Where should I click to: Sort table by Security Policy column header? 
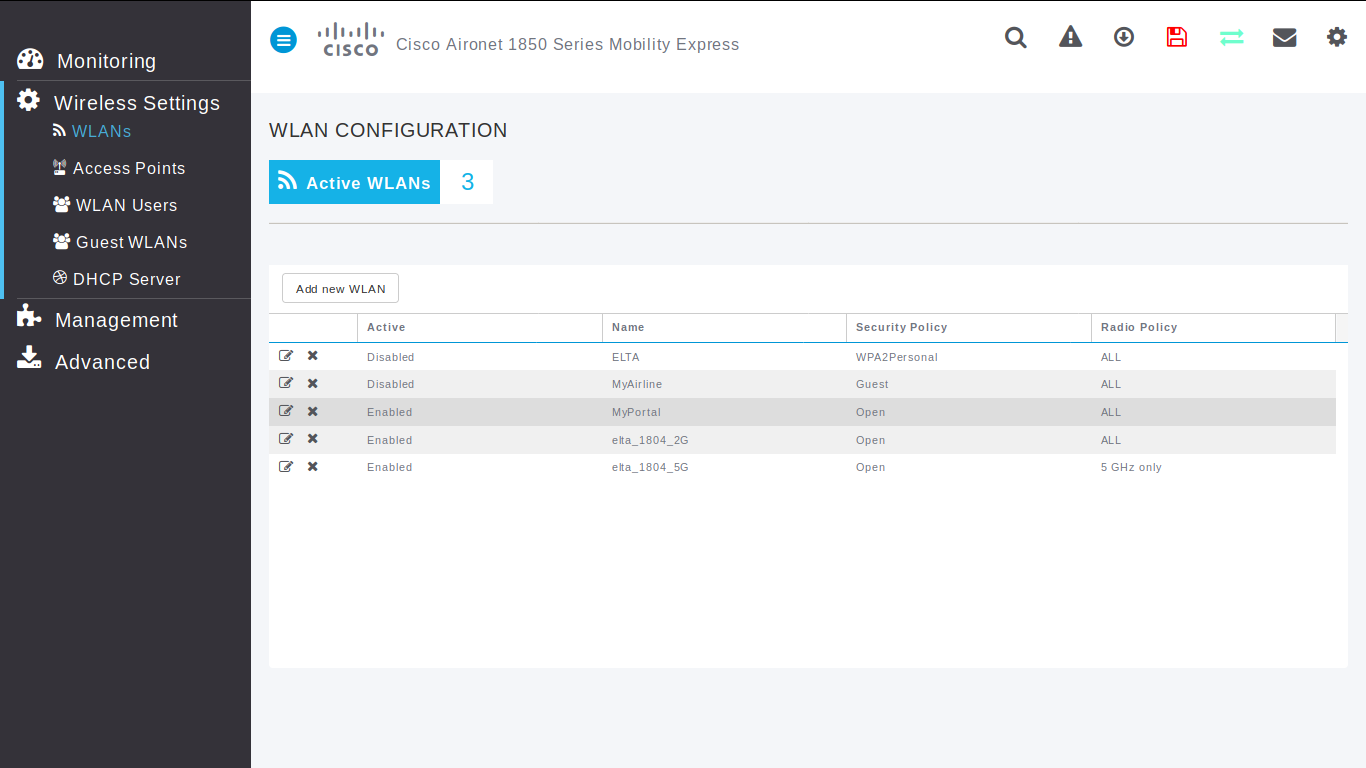pyautogui.click(x=901, y=327)
